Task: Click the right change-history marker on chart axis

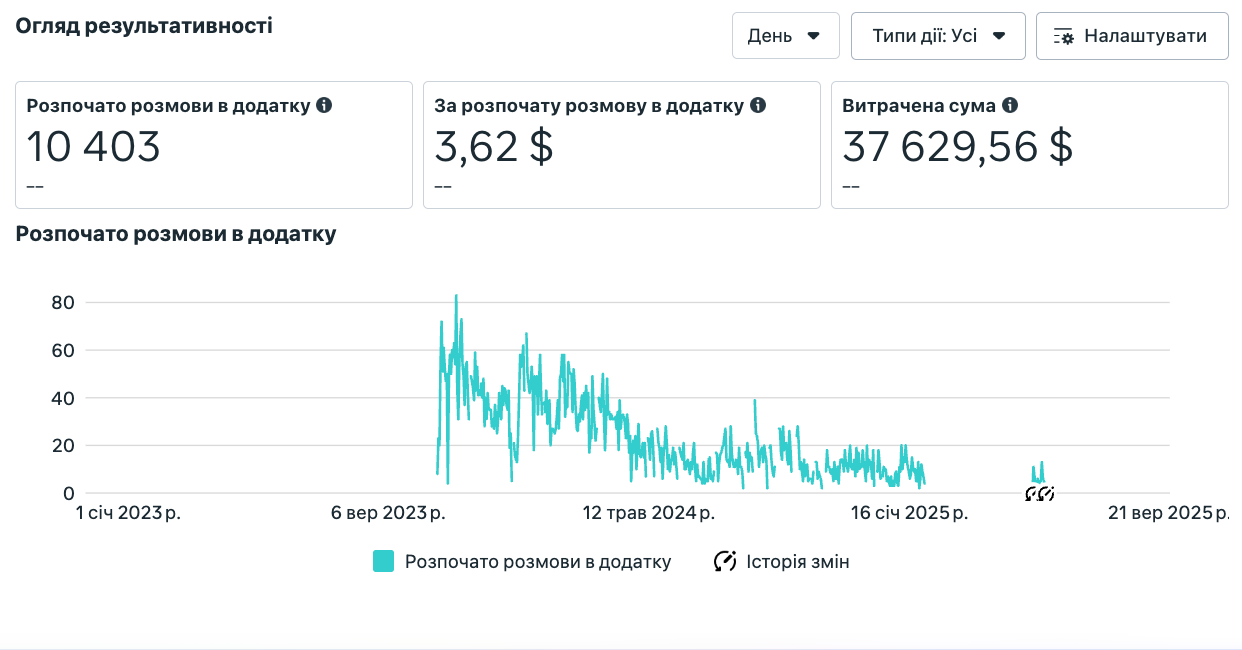Action: tap(1047, 493)
